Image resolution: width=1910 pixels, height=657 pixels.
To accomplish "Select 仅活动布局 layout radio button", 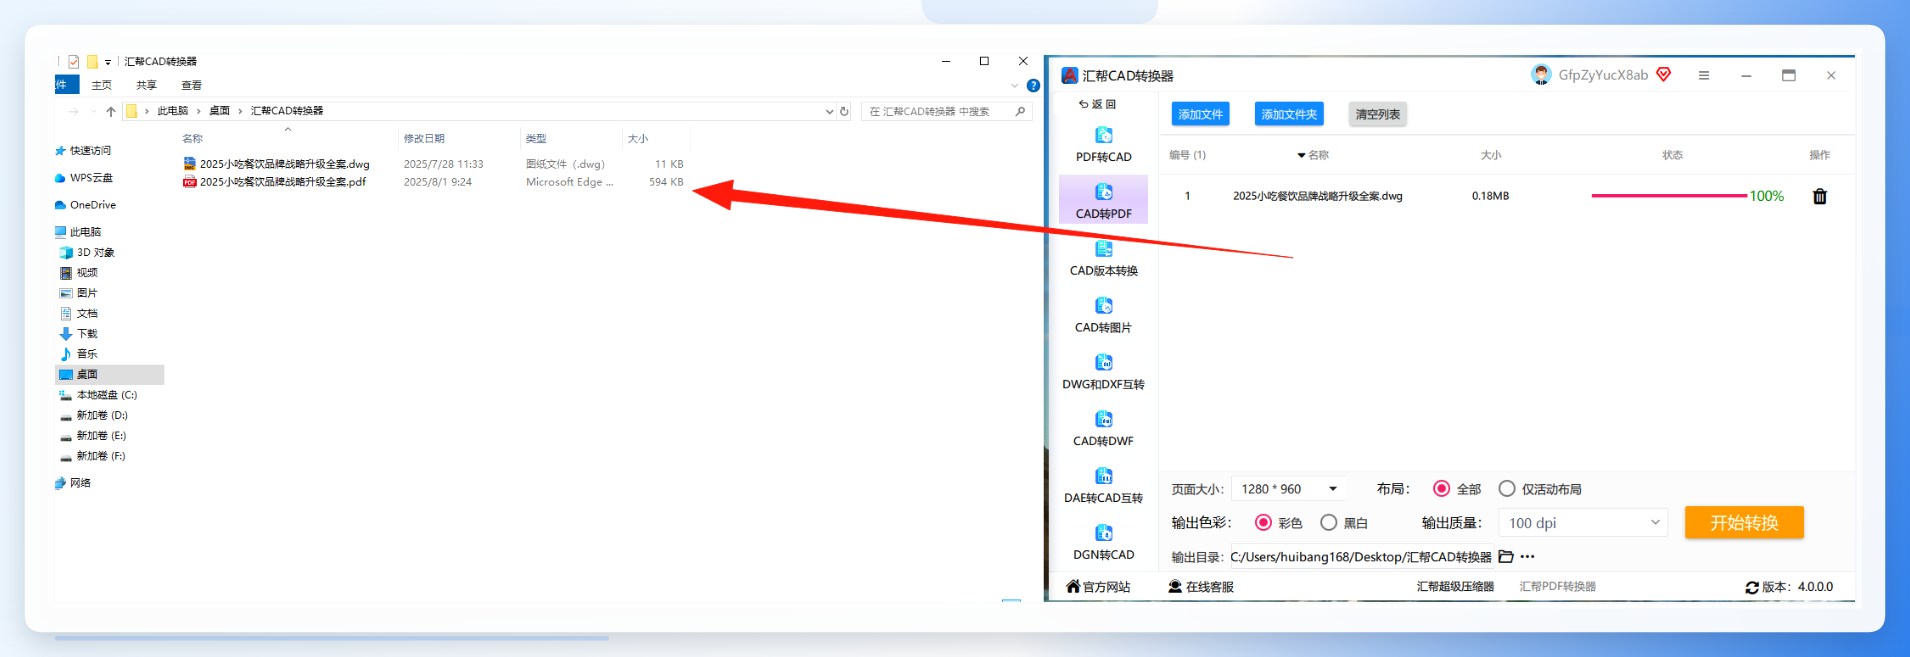I will (x=1507, y=489).
